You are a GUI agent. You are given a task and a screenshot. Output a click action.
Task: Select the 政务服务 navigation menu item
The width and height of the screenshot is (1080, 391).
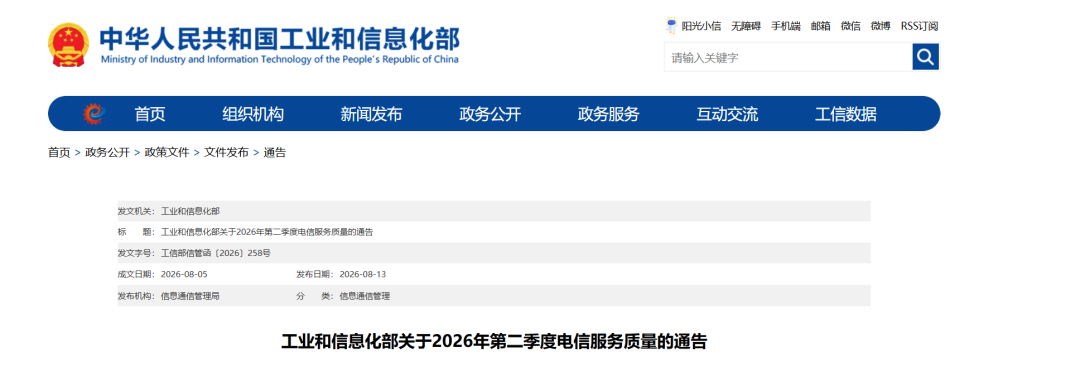(609, 114)
